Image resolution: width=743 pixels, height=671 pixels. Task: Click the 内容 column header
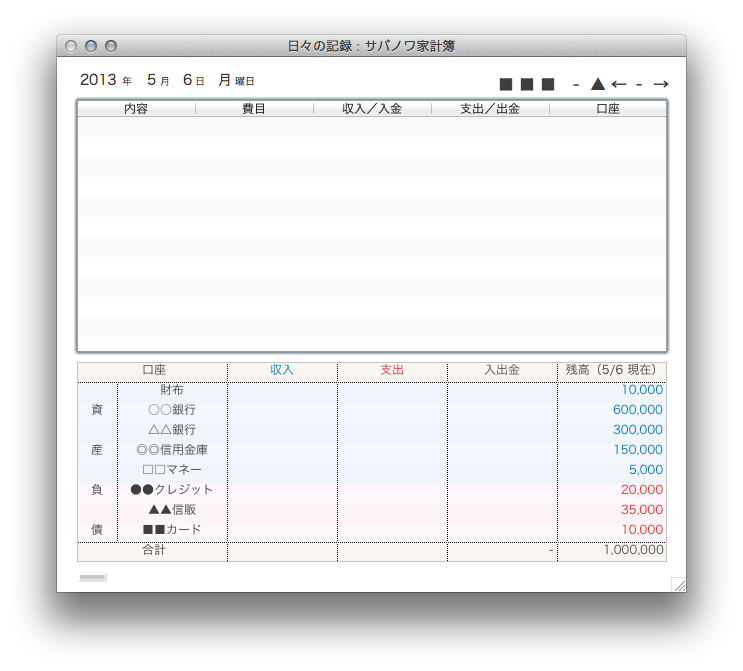[x=136, y=109]
